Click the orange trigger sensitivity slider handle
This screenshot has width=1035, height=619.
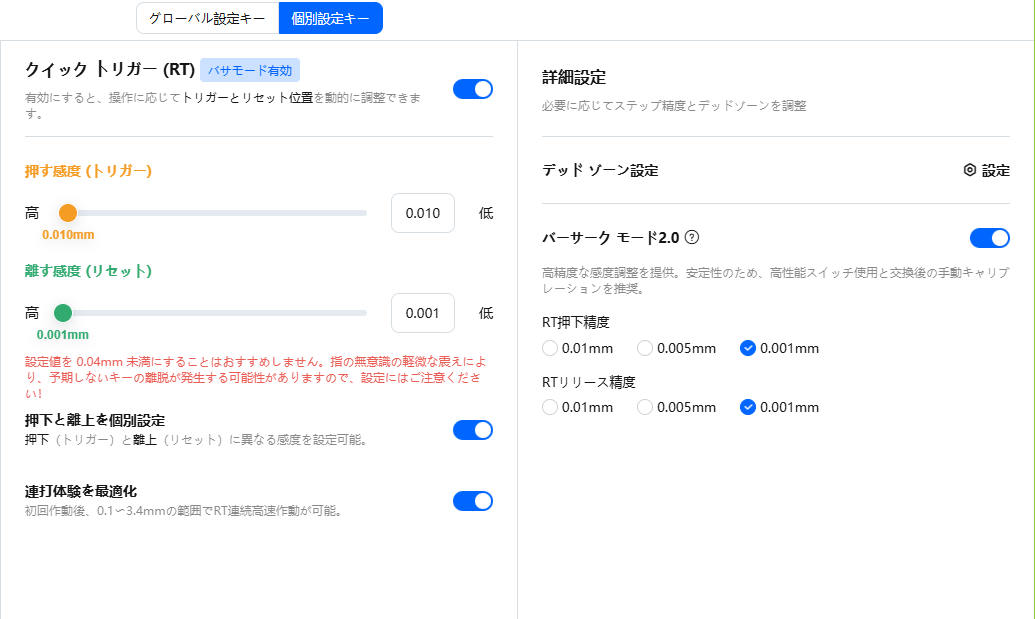(67, 213)
